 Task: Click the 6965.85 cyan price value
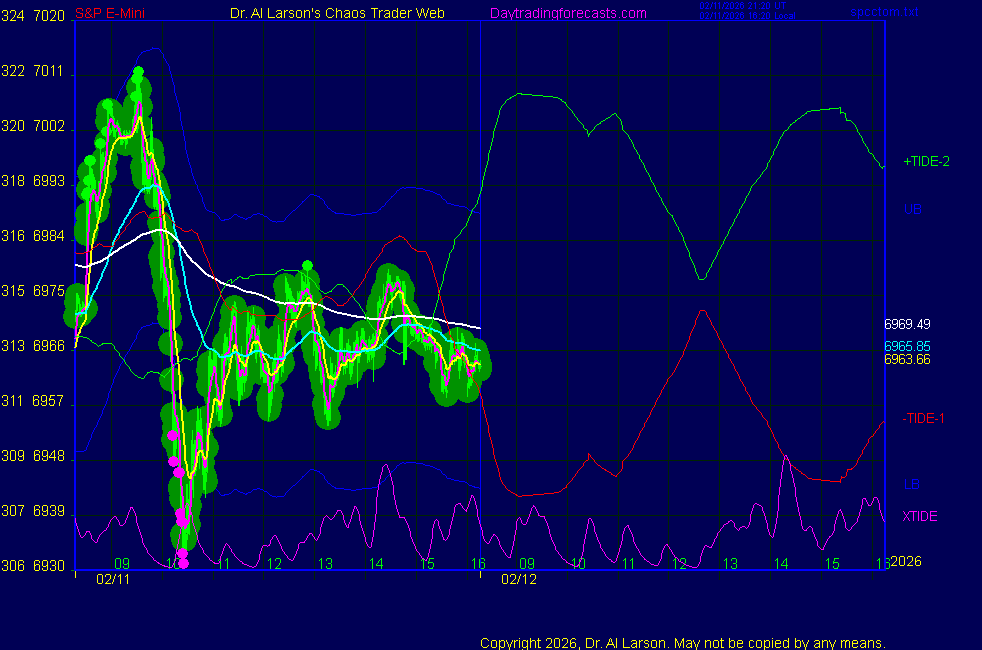(x=907, y=346)
